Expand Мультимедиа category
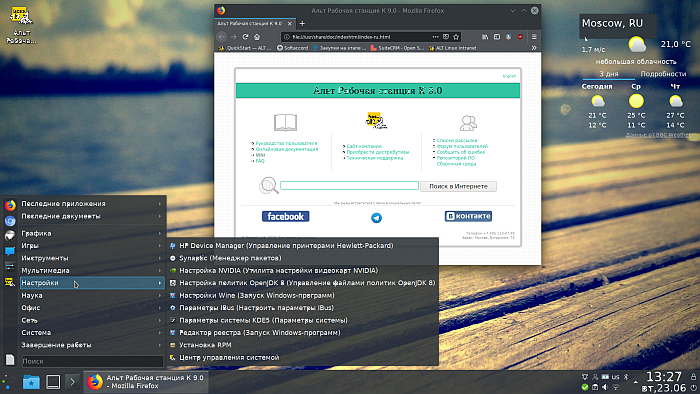 point(92,270)
